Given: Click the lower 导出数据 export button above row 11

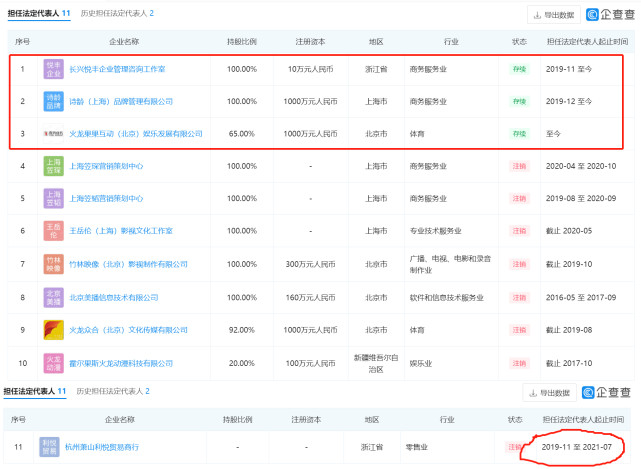Looking at the screenshot, I should pos(549,393).
